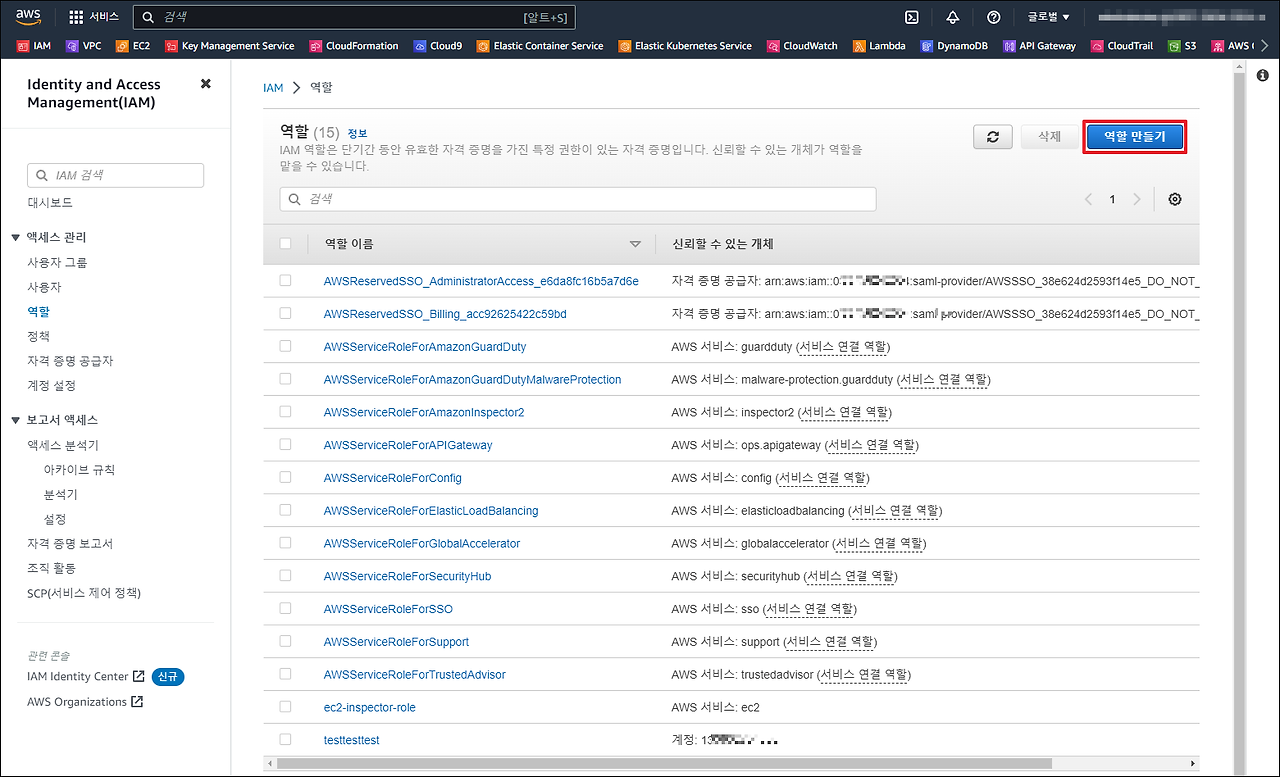Open Elastic Kubernetes Service bookmark
1280x777 pixels.
685,46
